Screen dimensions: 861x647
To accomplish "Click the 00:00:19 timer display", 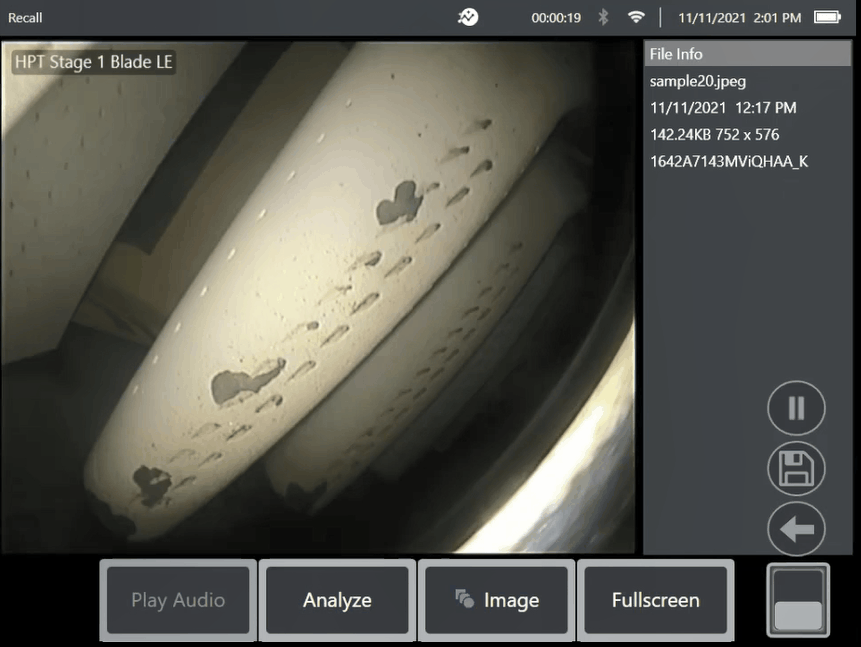I will point(556,18).
